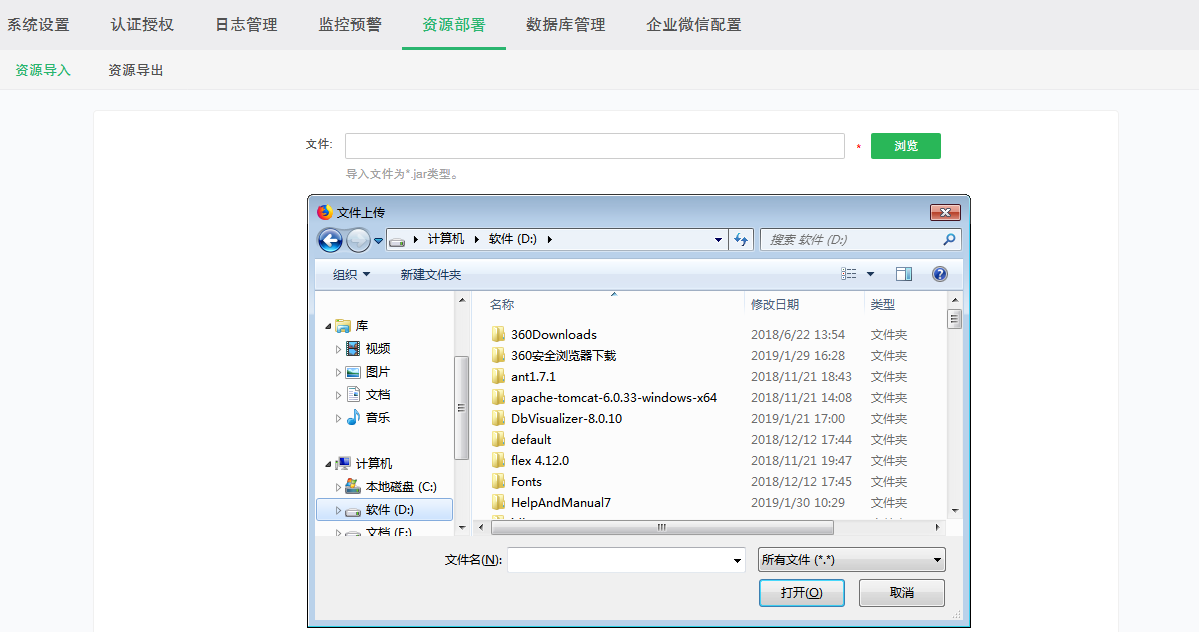Click the green 浏览 button

click(x=905, y=146)
